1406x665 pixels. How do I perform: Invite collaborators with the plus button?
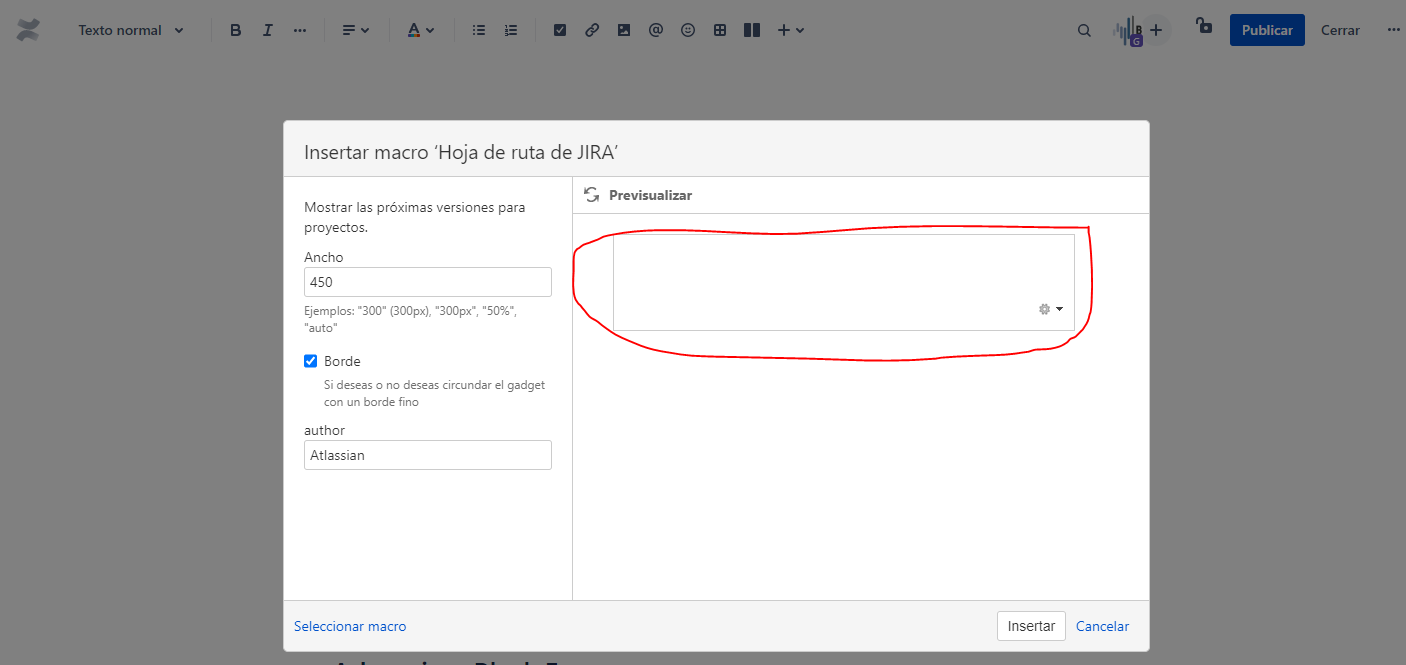coord(1156,30)
